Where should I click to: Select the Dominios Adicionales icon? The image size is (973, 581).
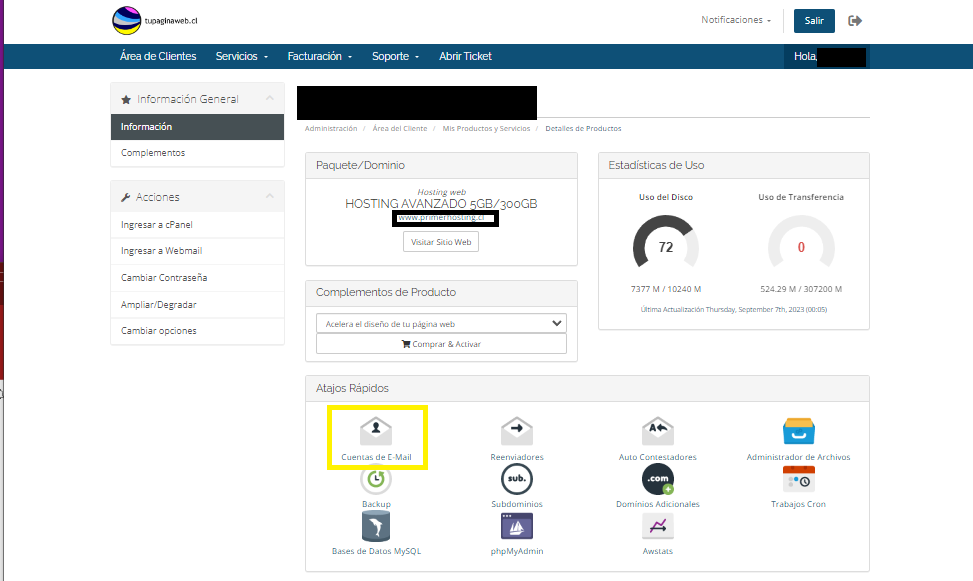(x=657, y=480)
